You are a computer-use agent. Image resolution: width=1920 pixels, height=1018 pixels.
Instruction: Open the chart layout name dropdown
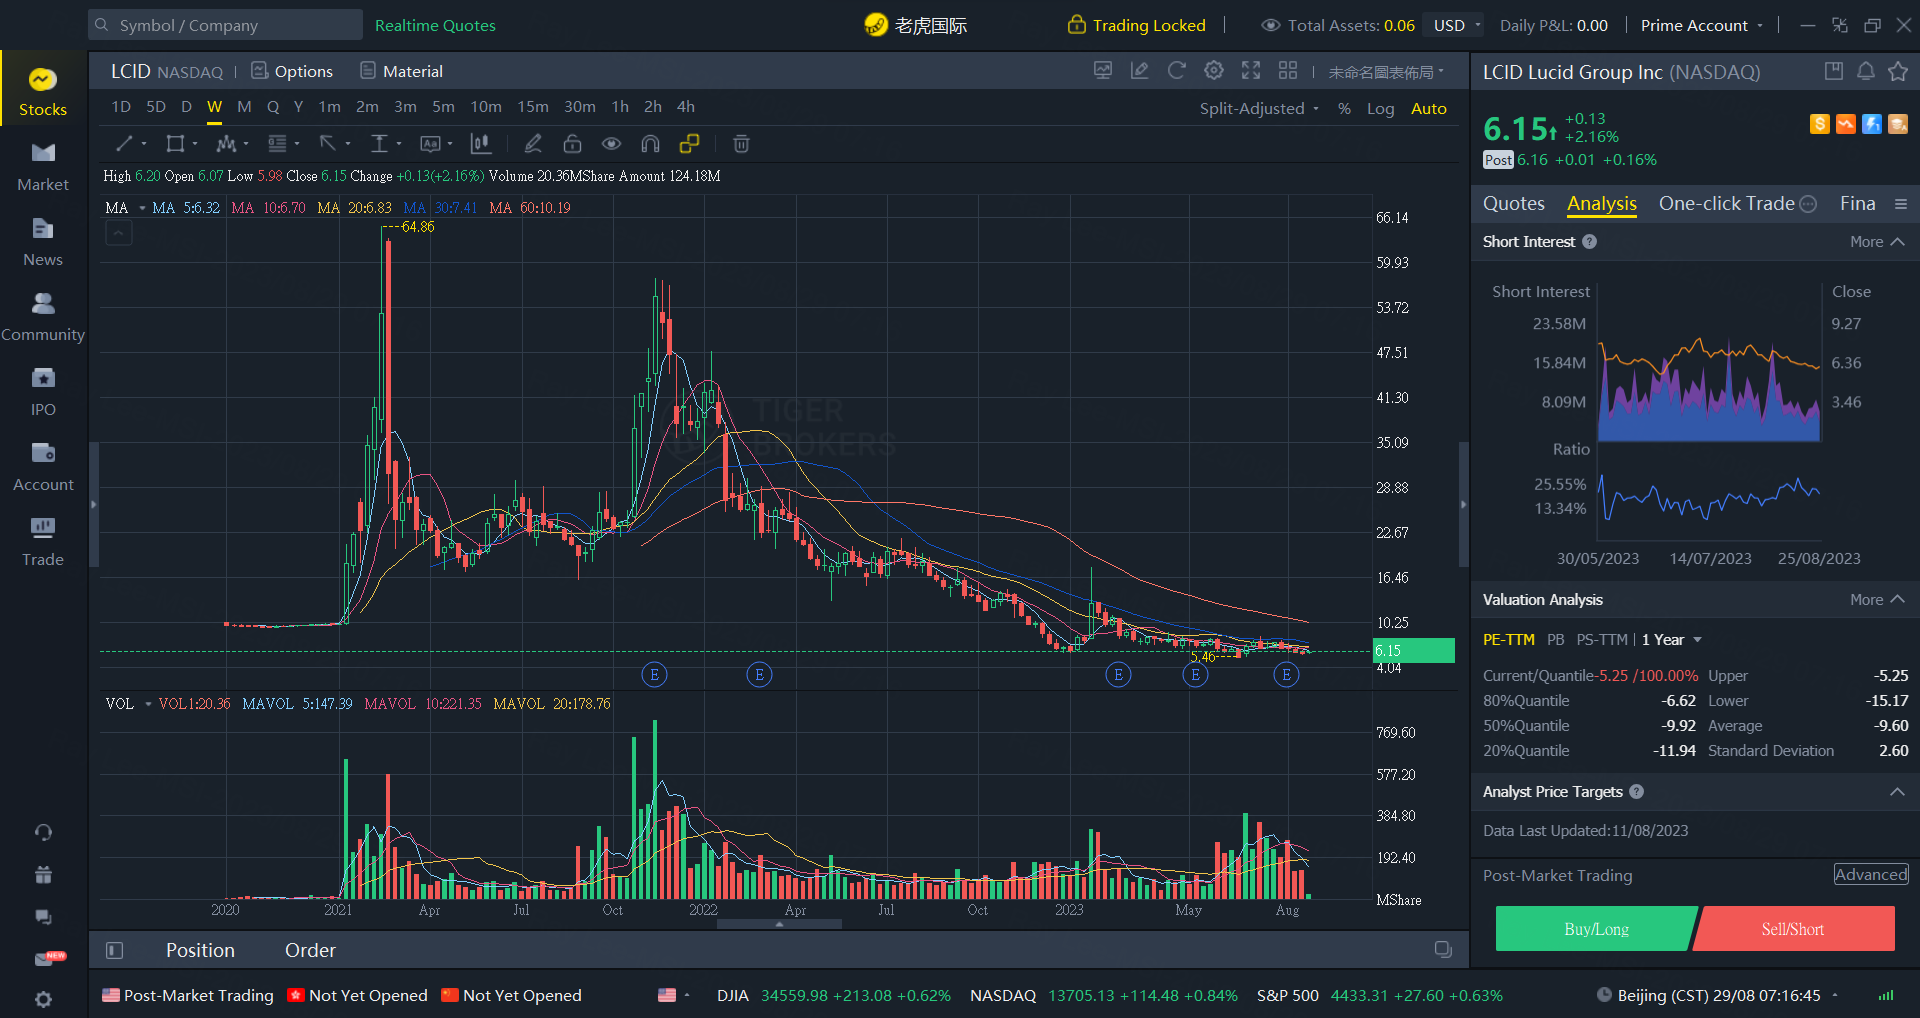(x=1386, y=72)
